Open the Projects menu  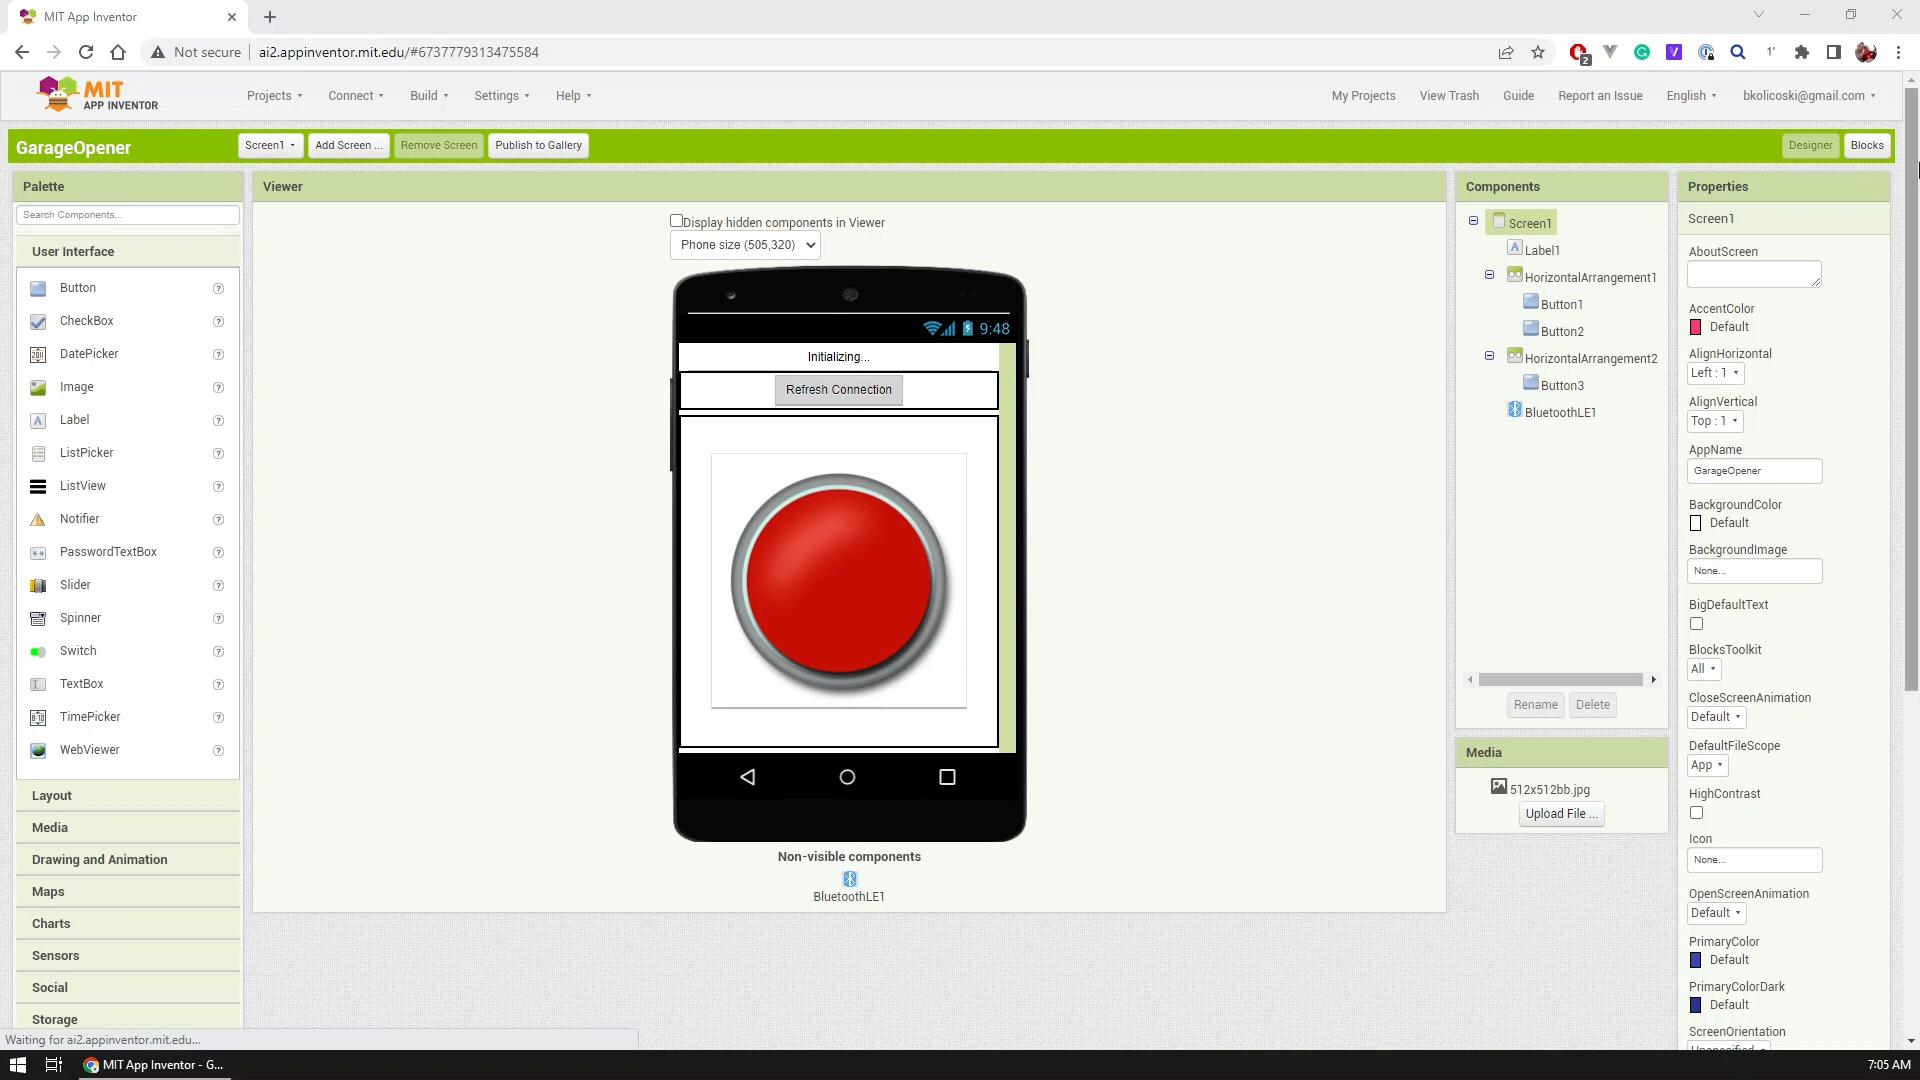point(274,96)
